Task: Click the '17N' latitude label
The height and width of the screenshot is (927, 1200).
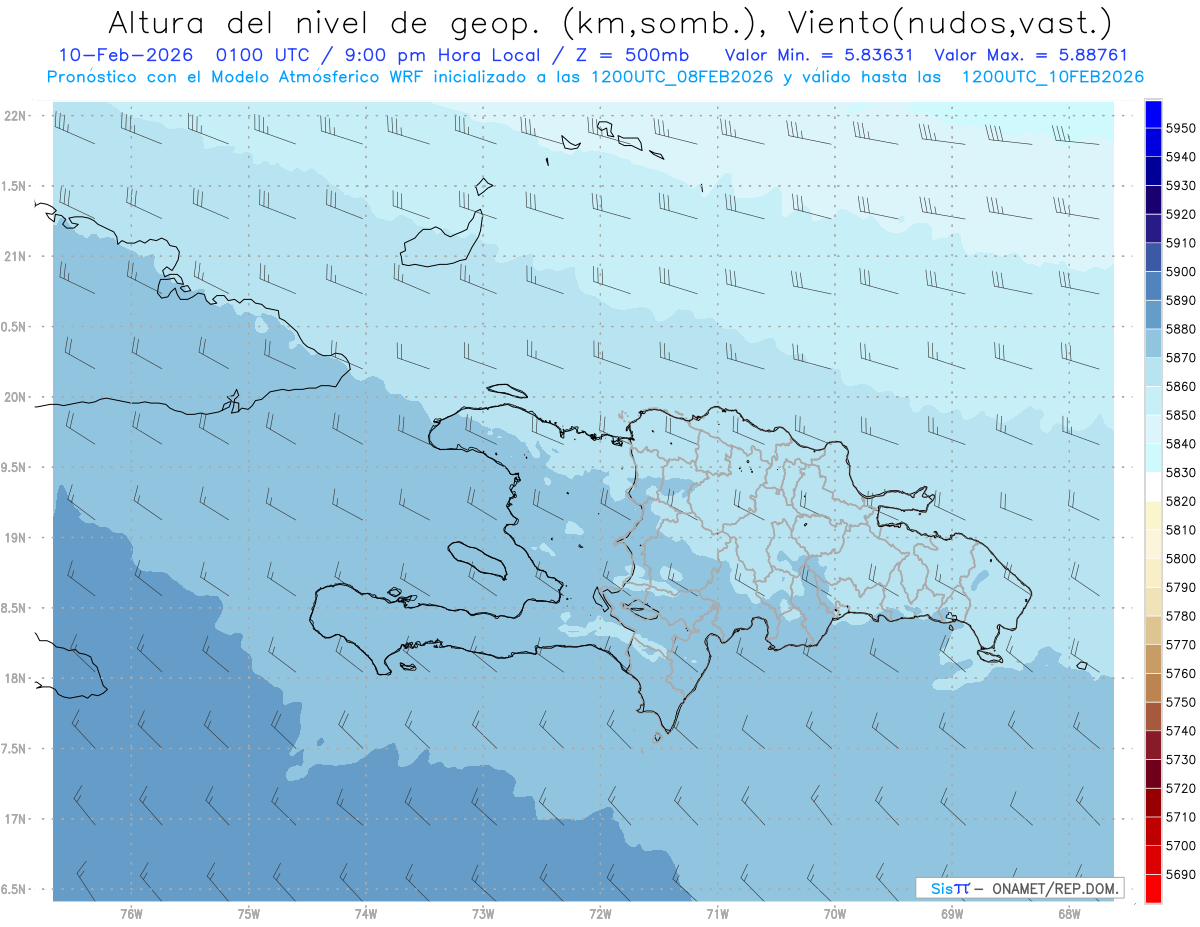Action: coord(16,819)
